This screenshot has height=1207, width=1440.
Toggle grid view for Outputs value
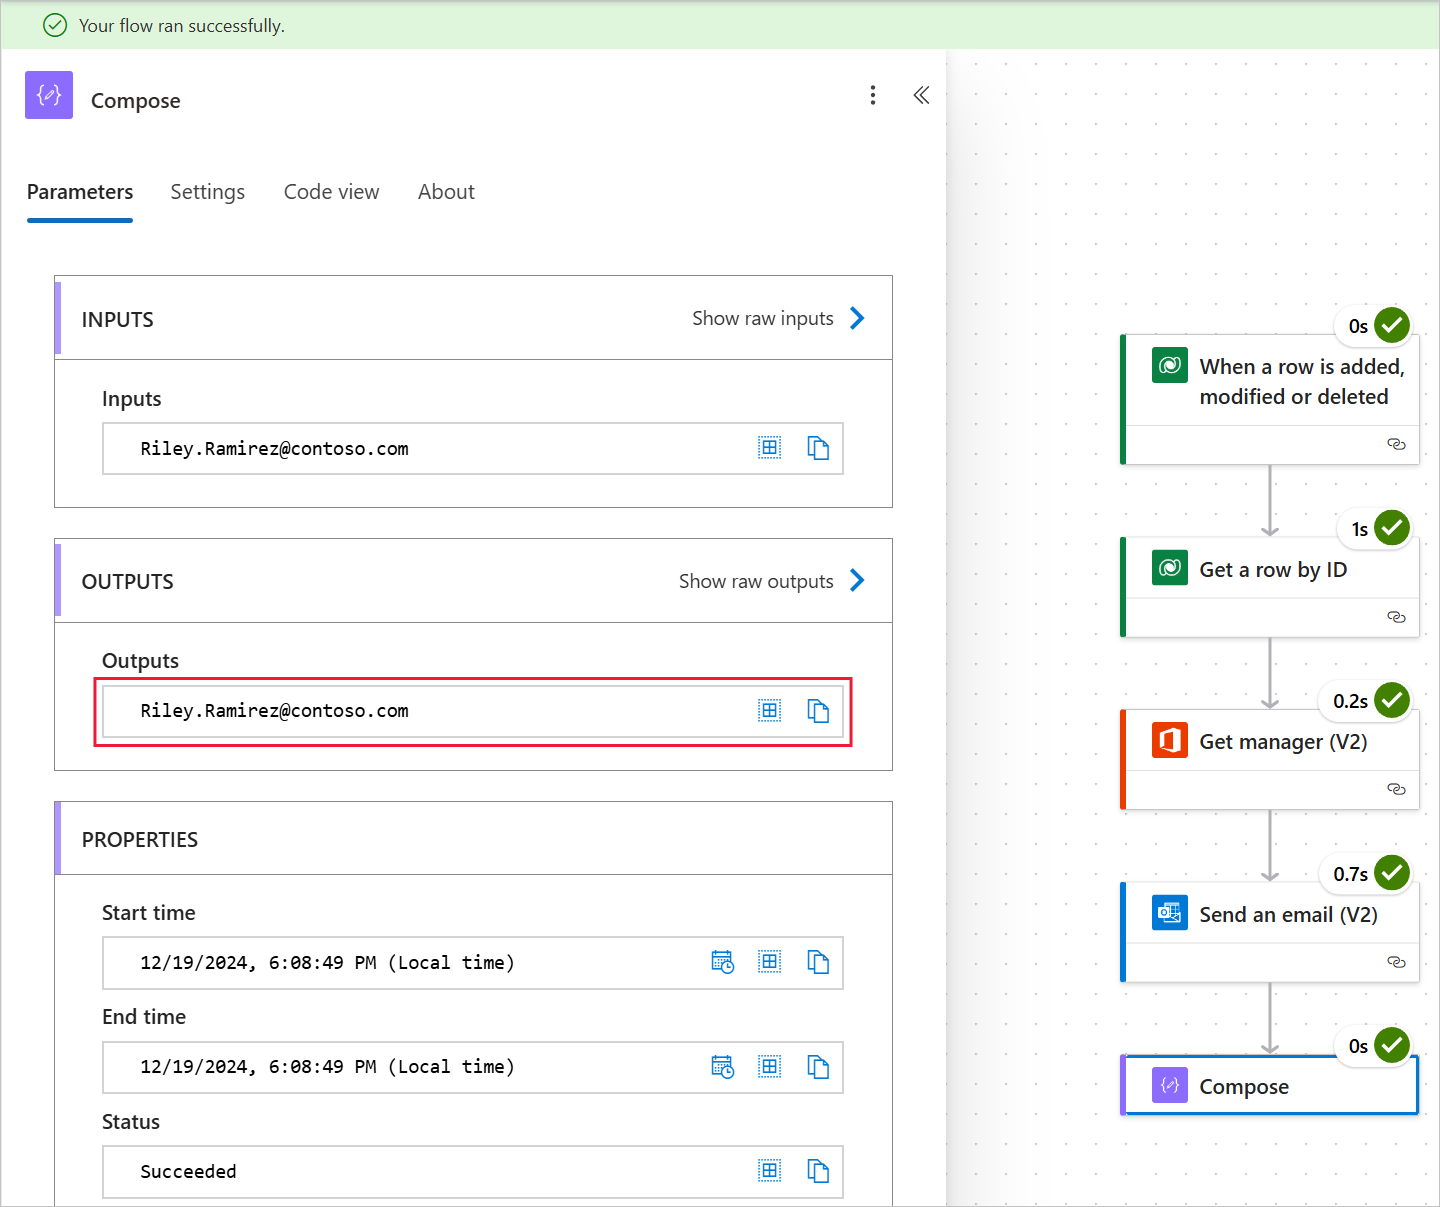[769, 710]
